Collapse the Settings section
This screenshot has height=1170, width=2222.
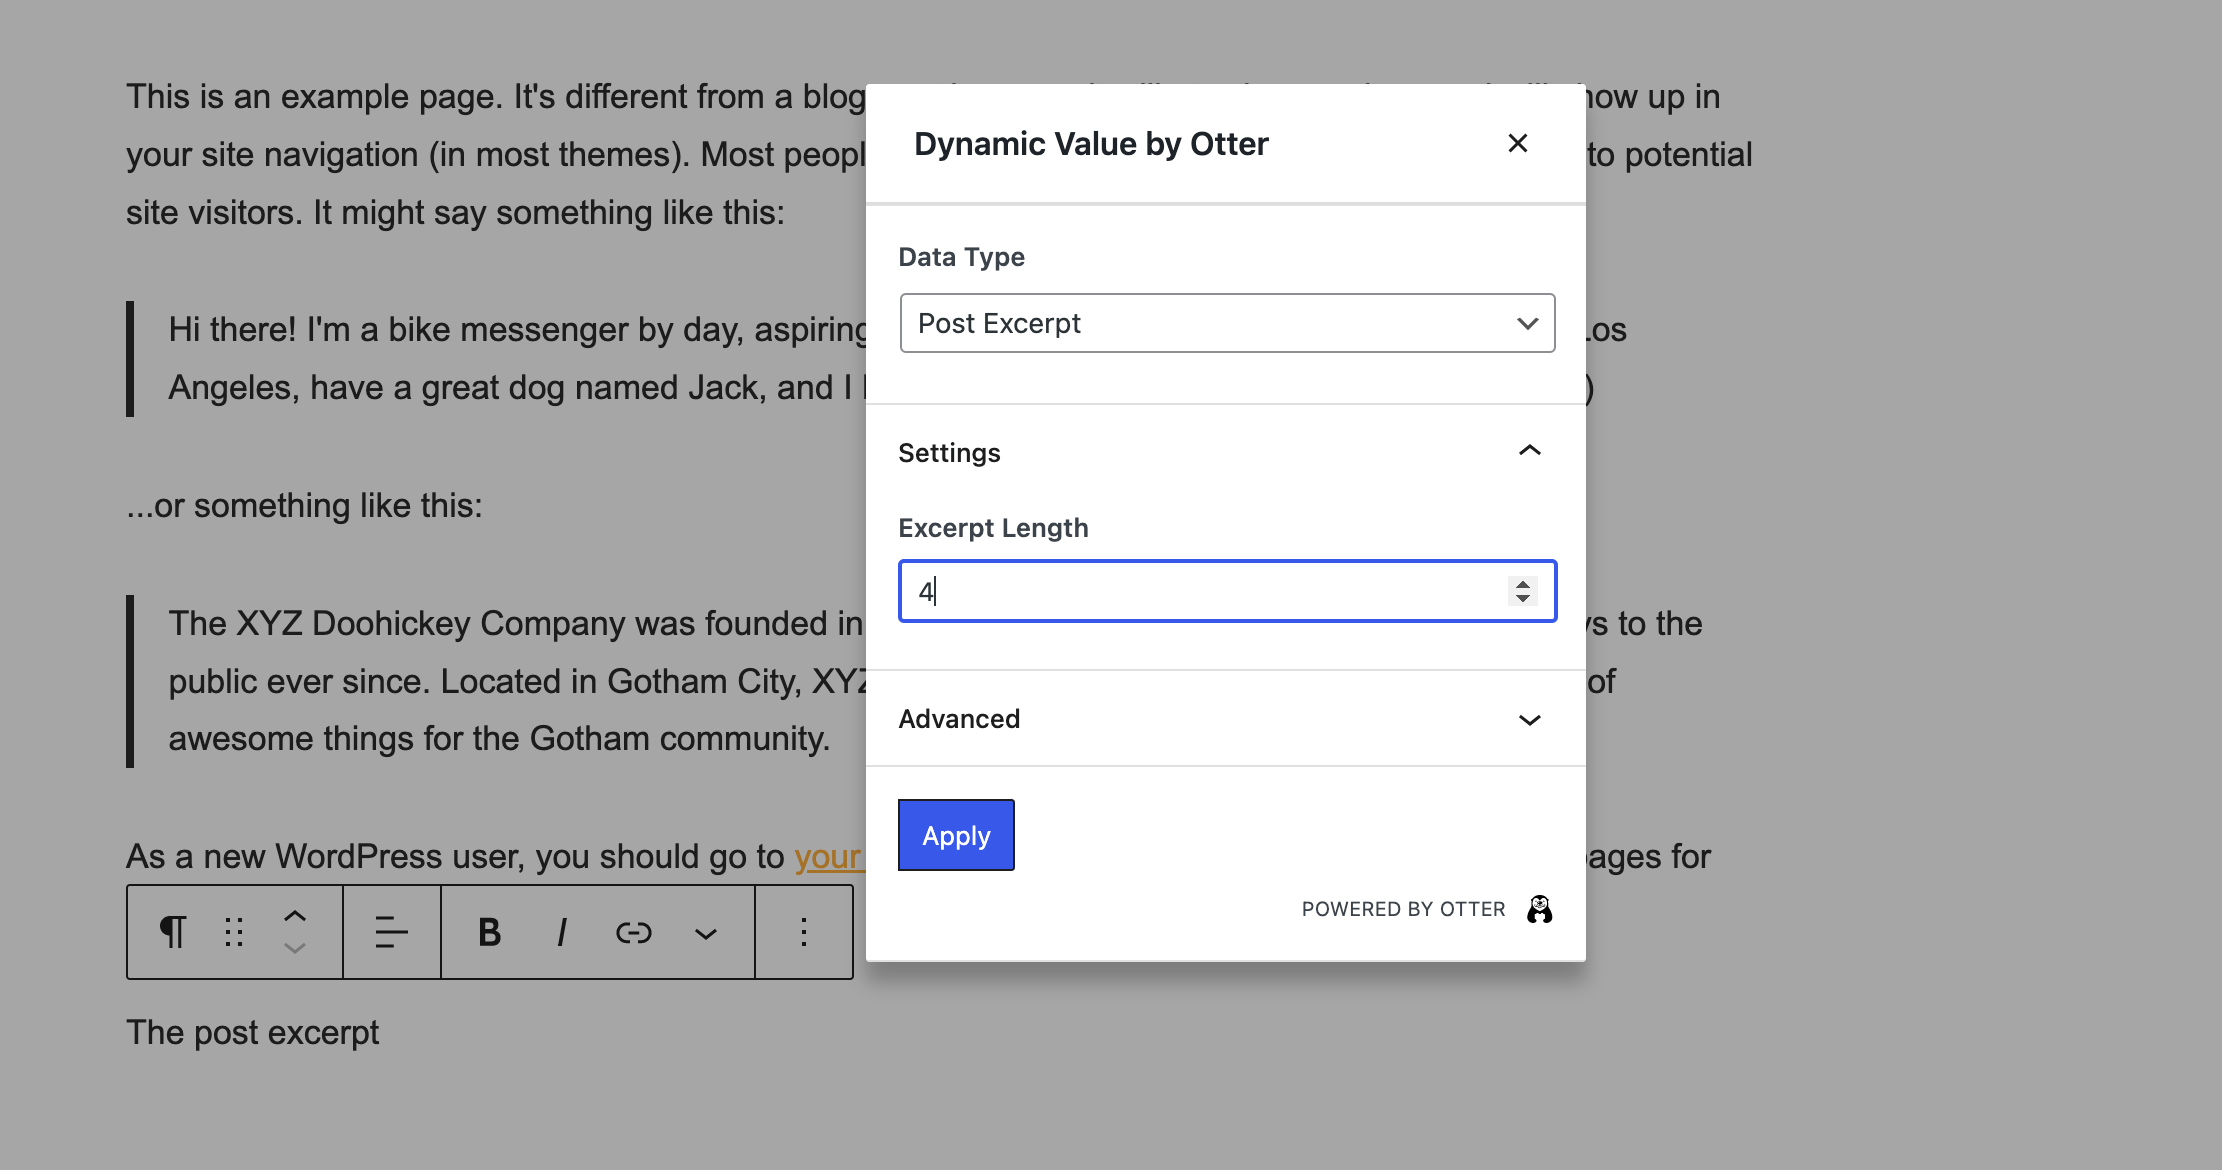coord(1529,452)
